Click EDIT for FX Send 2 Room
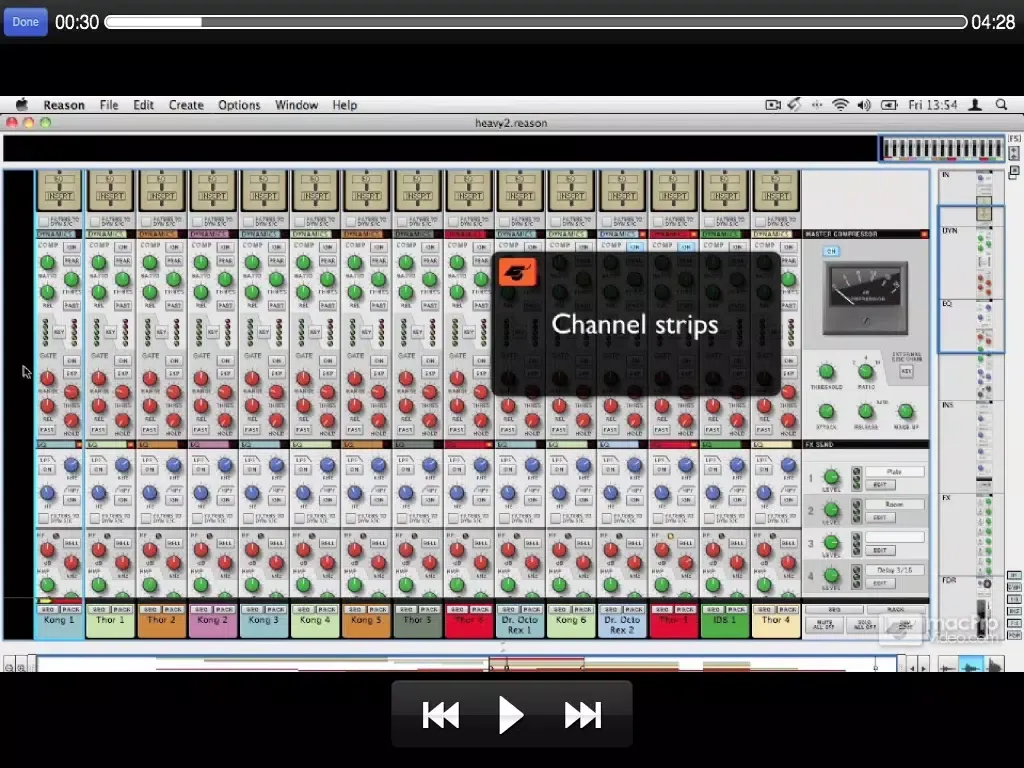 coord(880,518)
